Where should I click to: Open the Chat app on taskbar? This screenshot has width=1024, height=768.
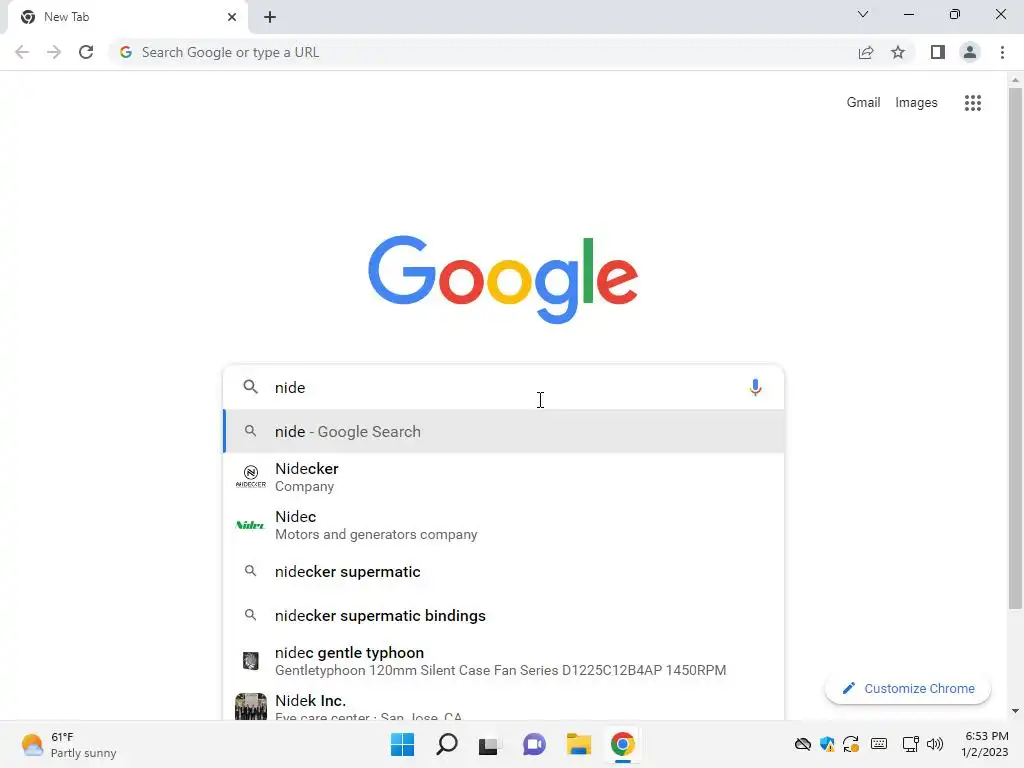pyautogui.click(x=534, y=744)
